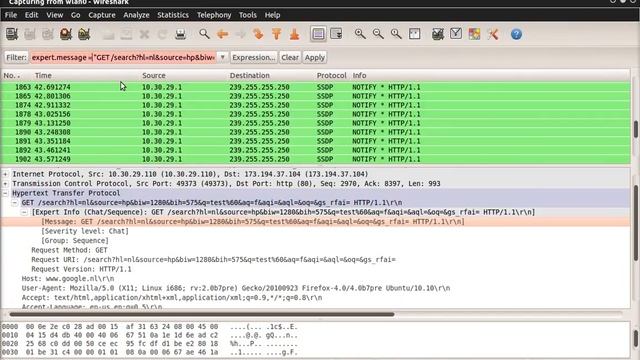Viewport: 640px width, 360px height.
Task: Zoom out the packet text
Action: (x=378, y=34)
